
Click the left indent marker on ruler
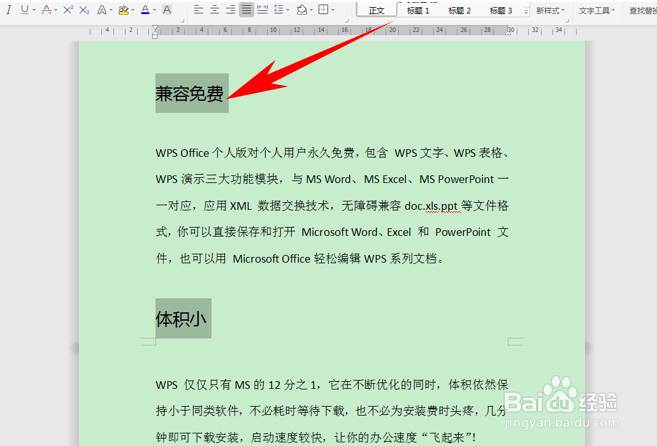pos(155,35)
